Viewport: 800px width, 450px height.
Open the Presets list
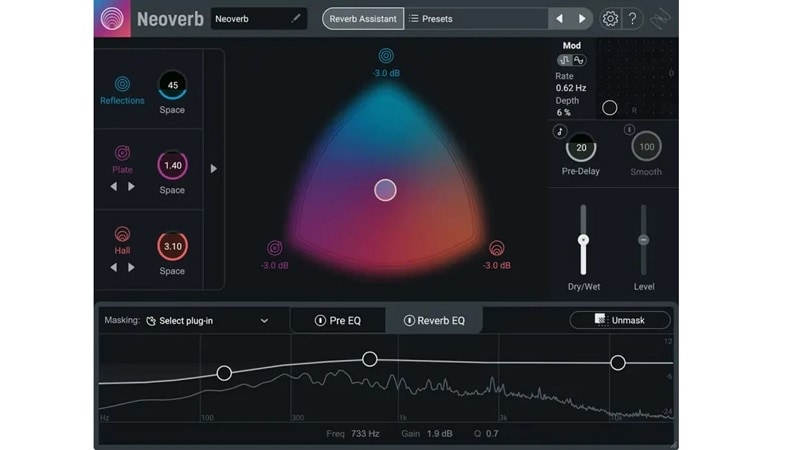click(x=476, y=19)
